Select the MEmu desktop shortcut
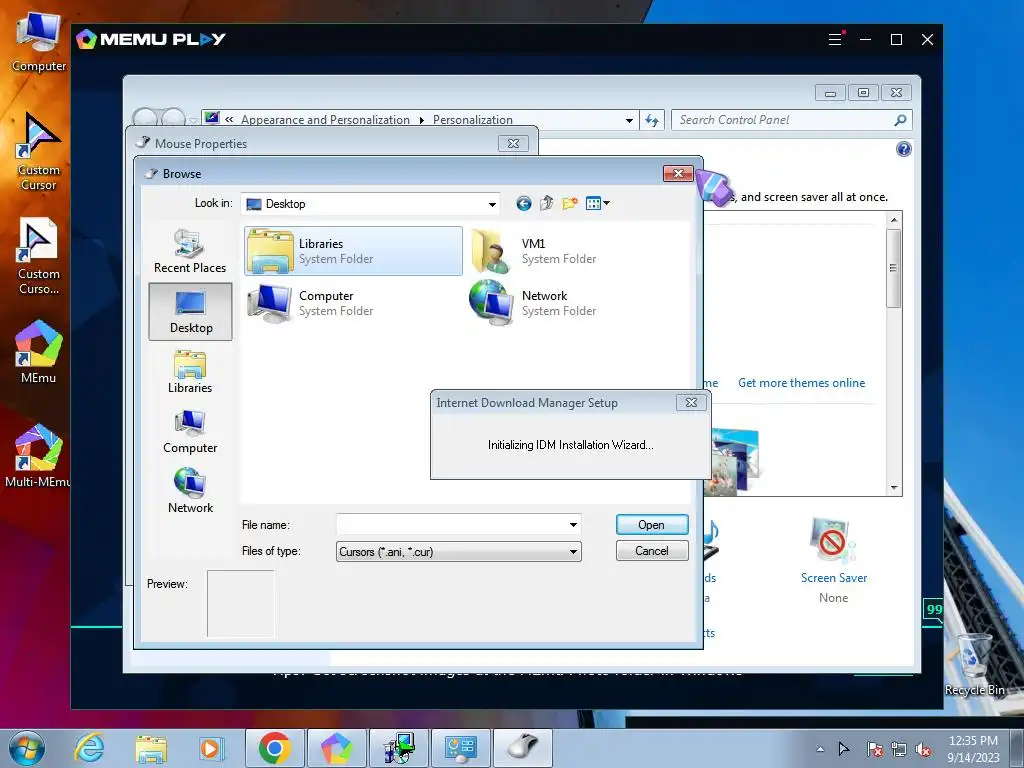The image size is (1024, 768). (39, 351)
